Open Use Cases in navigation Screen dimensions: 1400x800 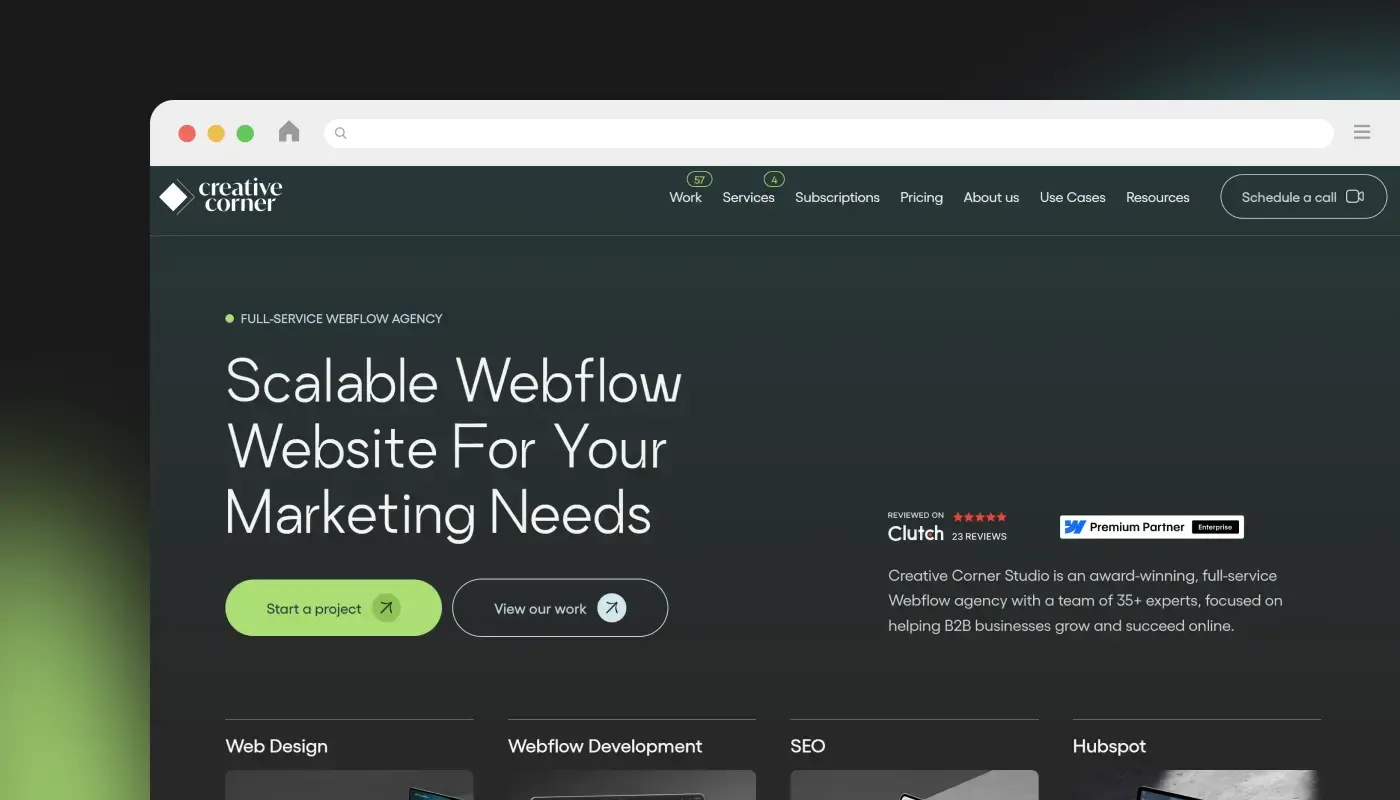pyautogui.click(x=1072, y=197)
